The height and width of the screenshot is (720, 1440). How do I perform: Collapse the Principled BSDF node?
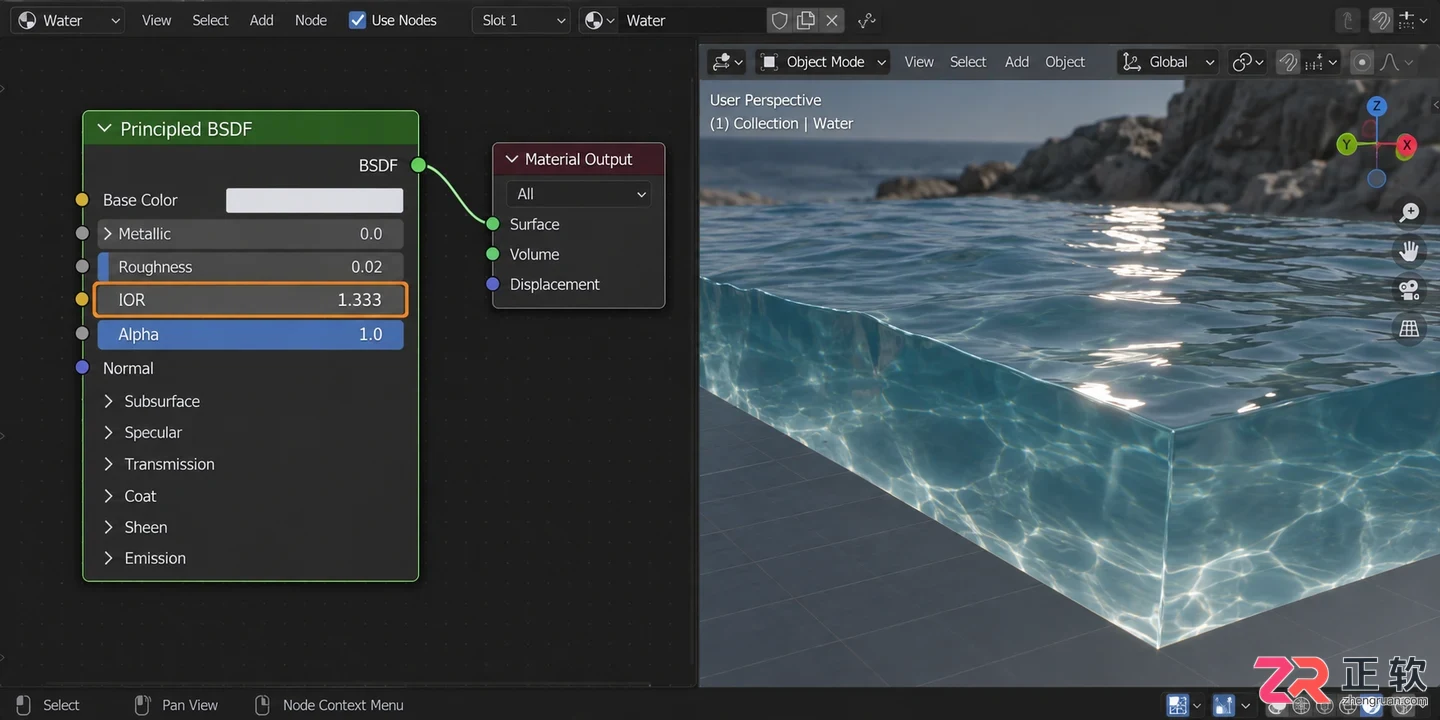coord(104,129)
